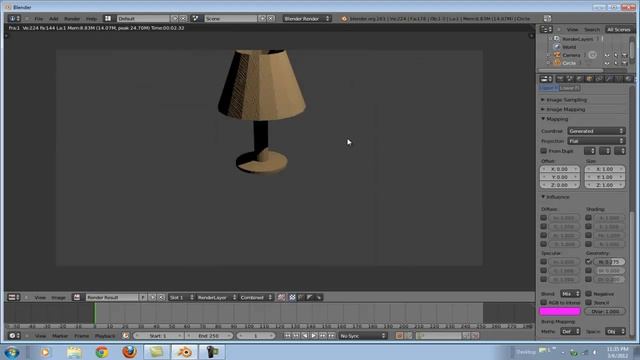Open Google Chrome from the taskbar
This screenshot has width=640, height=360.
102,351
